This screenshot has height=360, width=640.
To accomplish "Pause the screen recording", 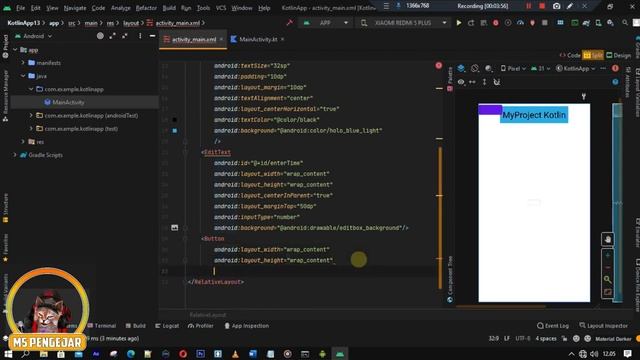I will pyautogui.click(x=529, y=6).
